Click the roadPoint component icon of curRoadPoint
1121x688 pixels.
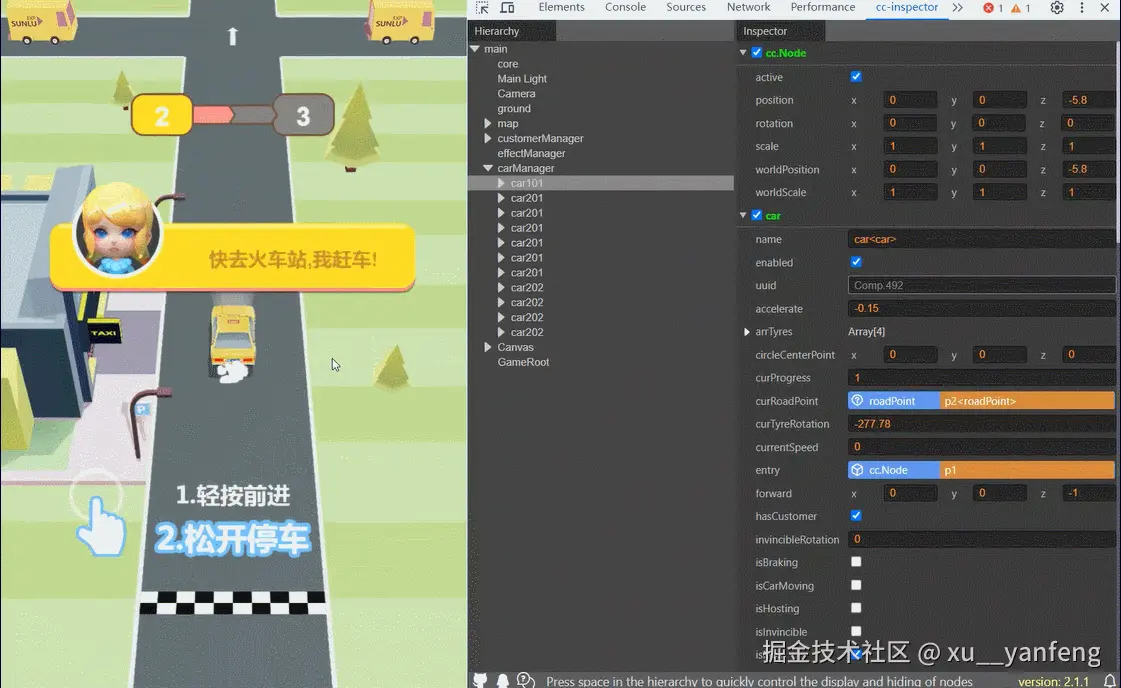point(857,400)
